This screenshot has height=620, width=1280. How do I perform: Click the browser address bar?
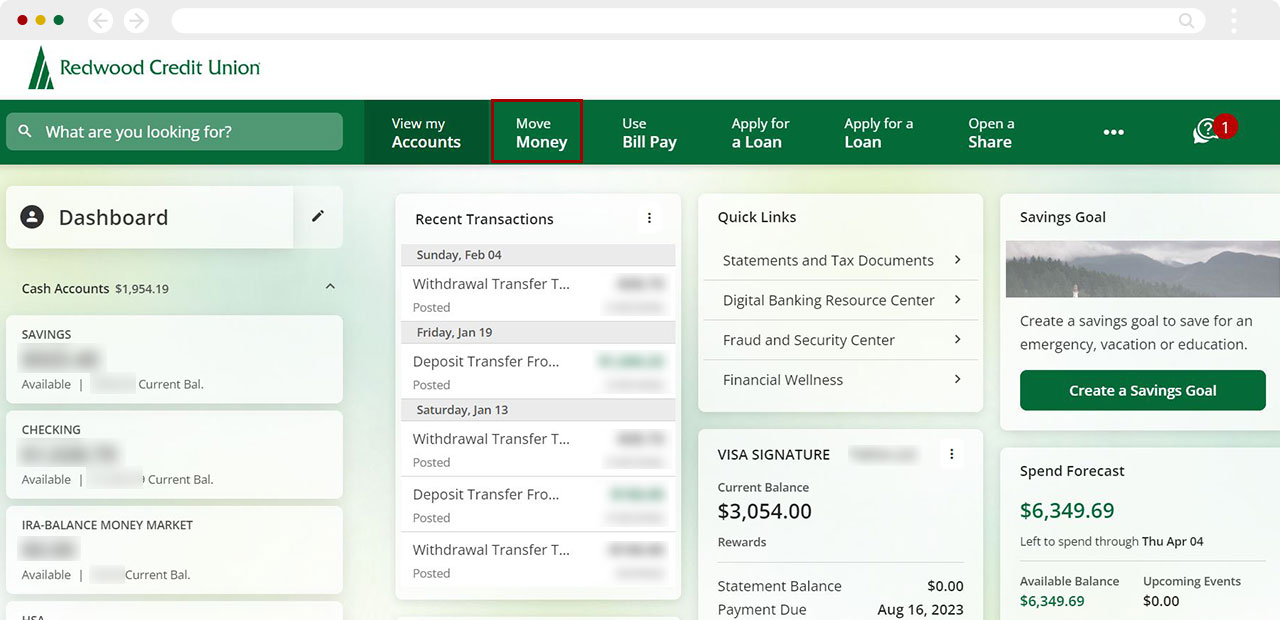coord(686,20)
